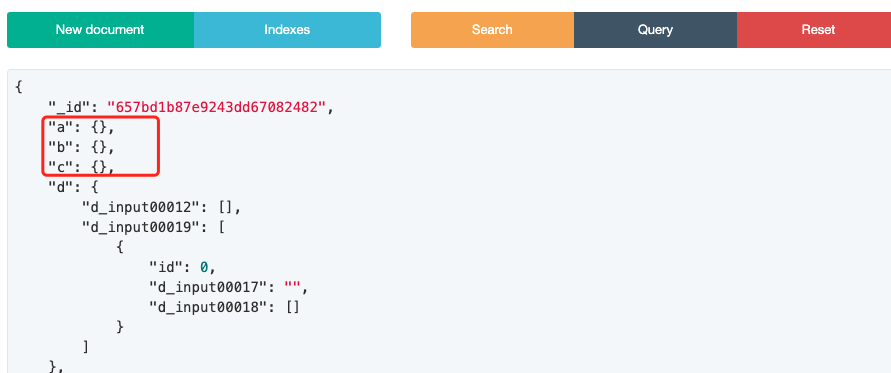Click the orange Search button
Viewport: 891px width, 373px height.
pos(492,30)
